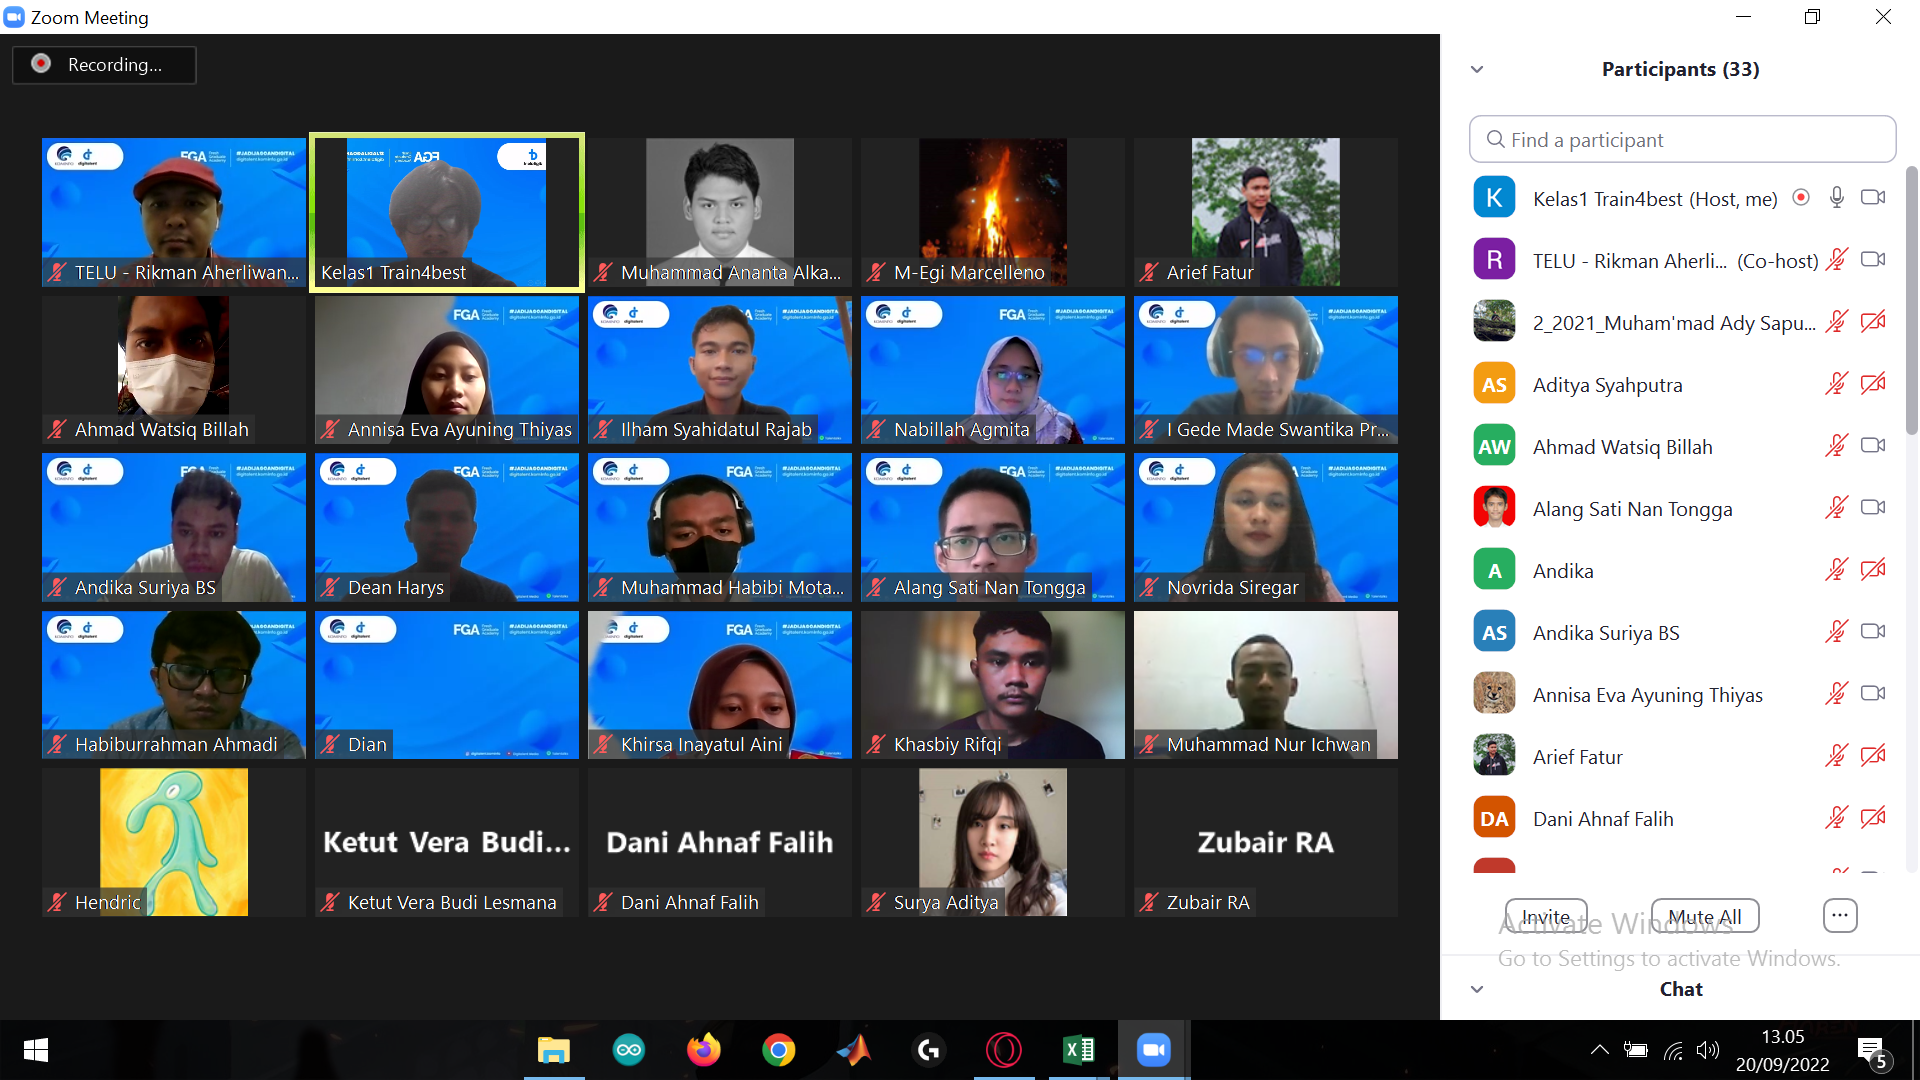Open the Zoom app from the taskbar

[x=1154, y=1050]
